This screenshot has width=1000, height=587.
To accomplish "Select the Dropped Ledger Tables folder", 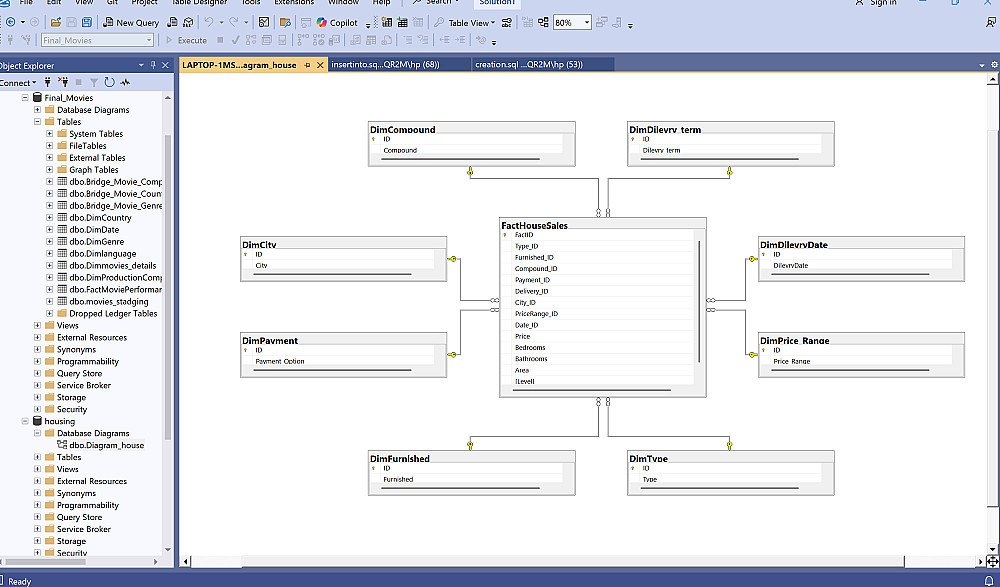I will pyautogui.click(x=113, y=313).
